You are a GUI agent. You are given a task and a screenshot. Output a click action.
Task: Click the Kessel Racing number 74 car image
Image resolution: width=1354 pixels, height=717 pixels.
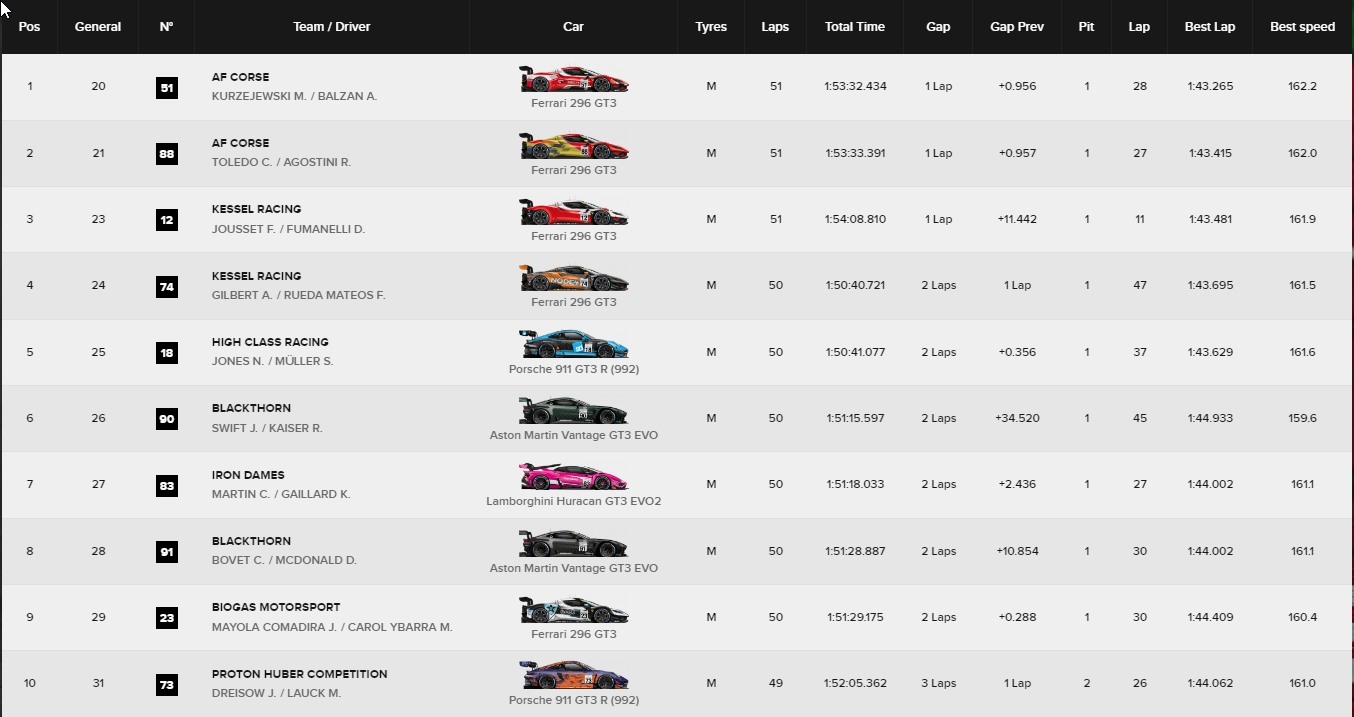point(574,278)
